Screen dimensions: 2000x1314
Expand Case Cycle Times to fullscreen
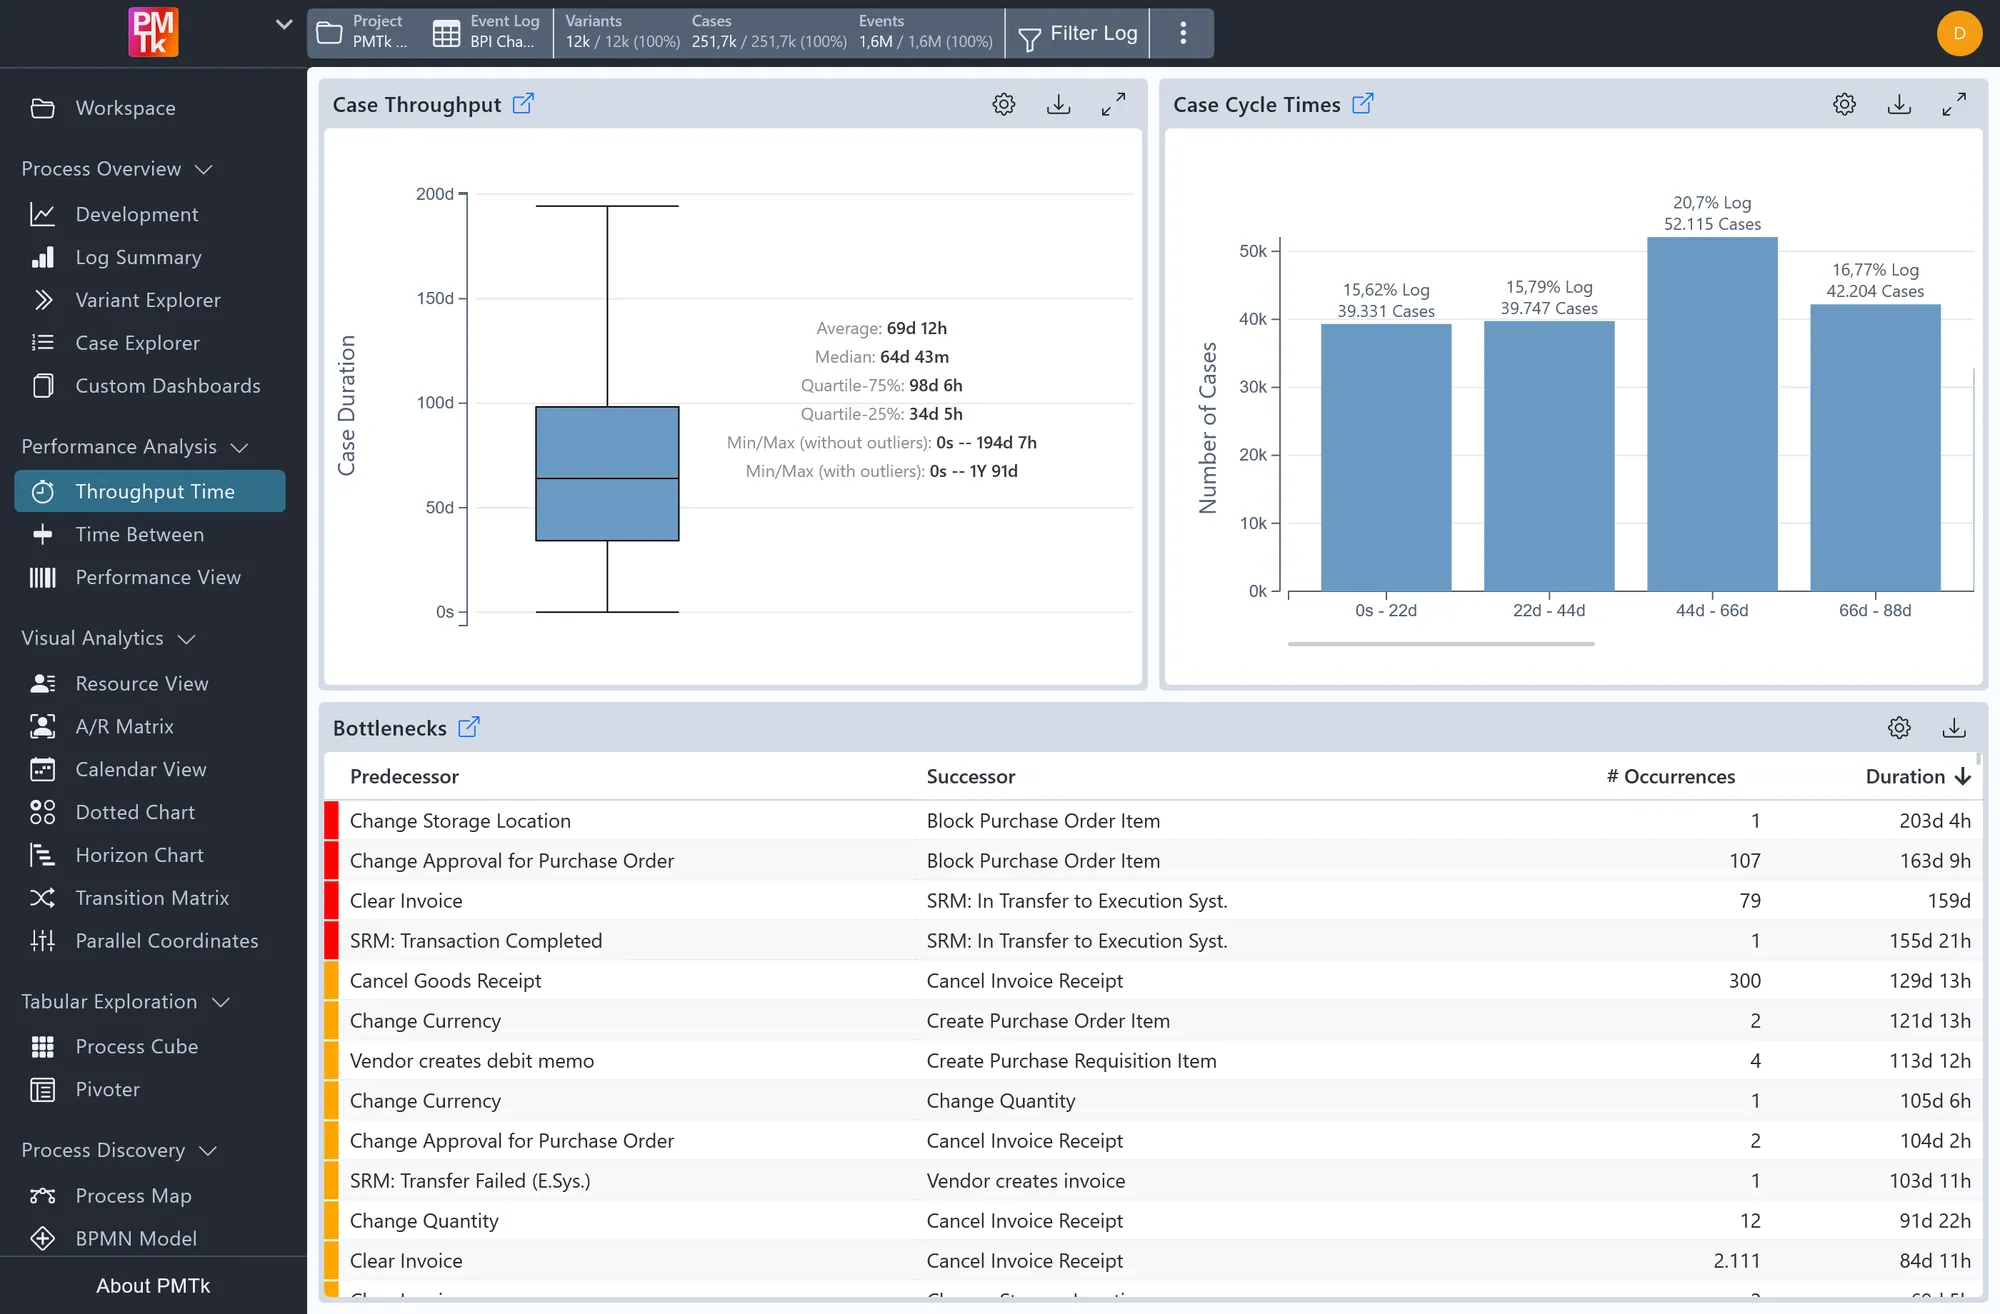[1954, 104]
